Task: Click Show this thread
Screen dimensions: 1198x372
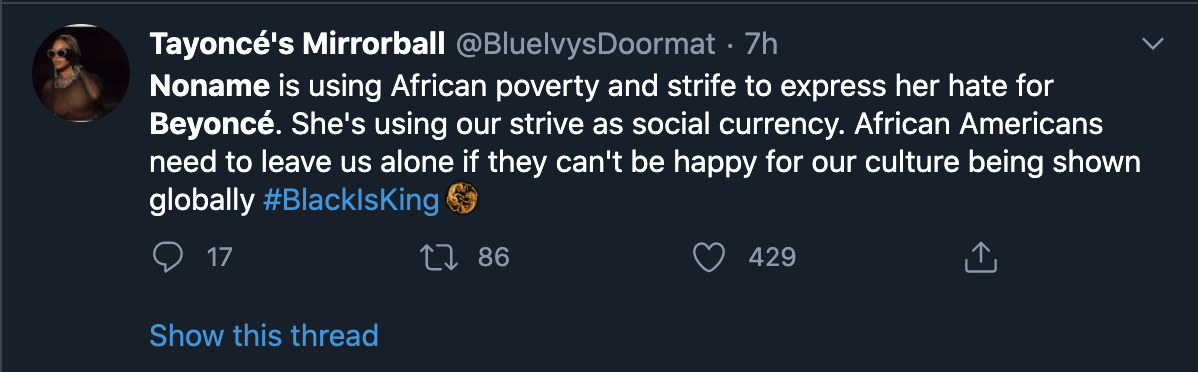Action: (264, 335)
